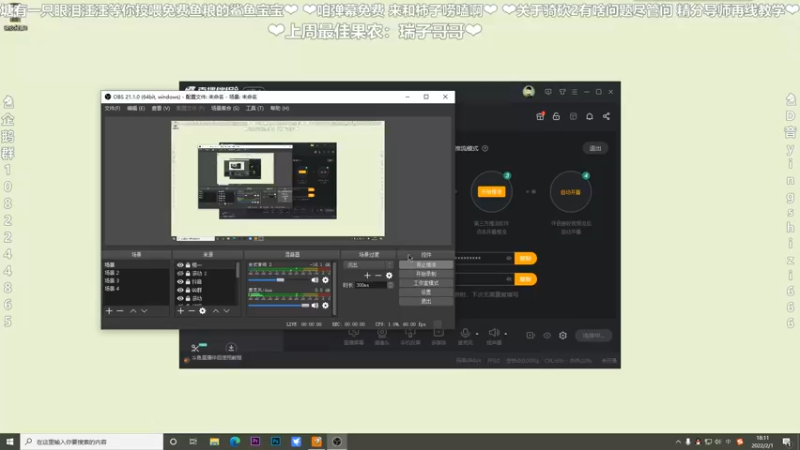Add a scene transition with plus icon
Screen dimensions: 800x450
pyautogui.click(x=367, y=276)
